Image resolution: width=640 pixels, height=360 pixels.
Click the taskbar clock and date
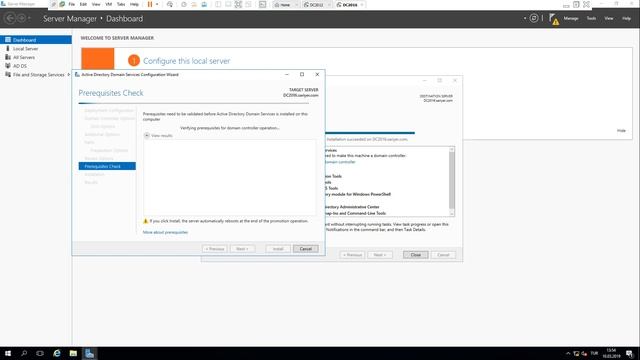click(x=611, y=353)
